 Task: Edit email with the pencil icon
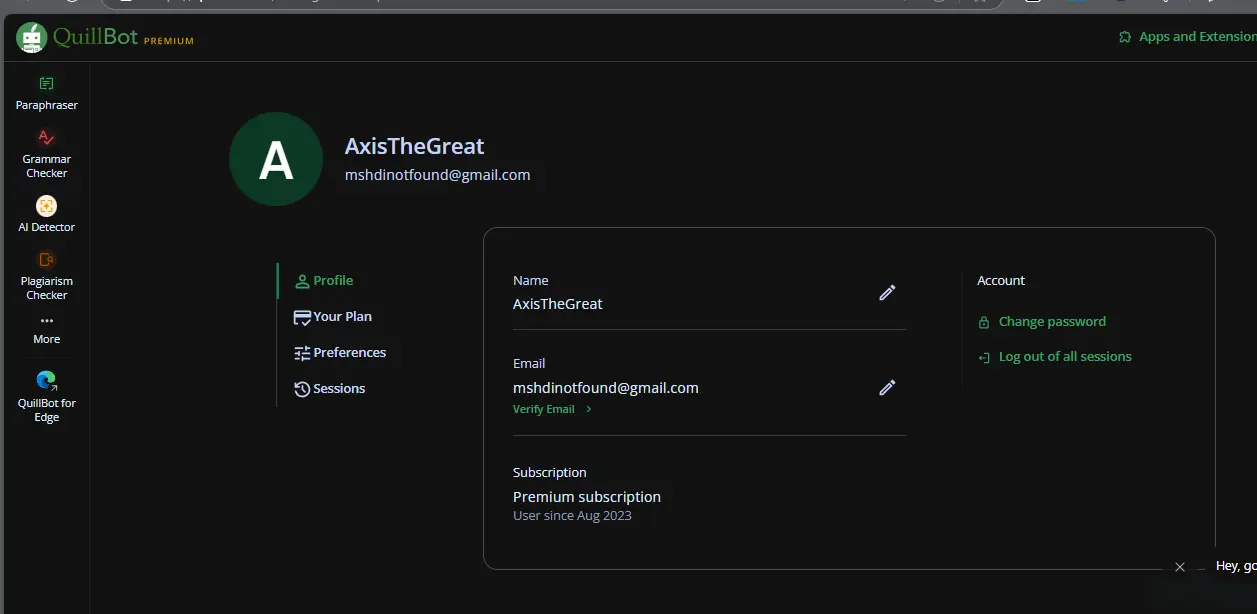tap(887, 387)
